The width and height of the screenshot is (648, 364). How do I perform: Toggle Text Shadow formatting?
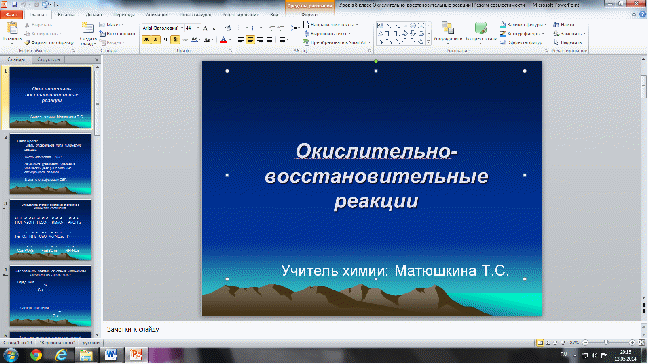coord(175,40)
